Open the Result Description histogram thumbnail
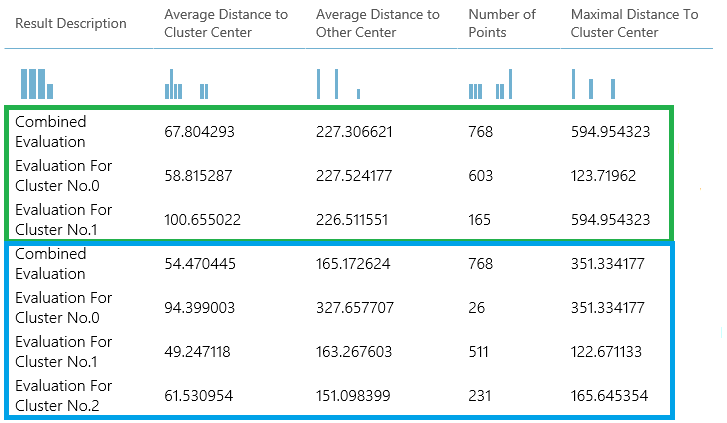727x423 pixels. tap(36, 84)
